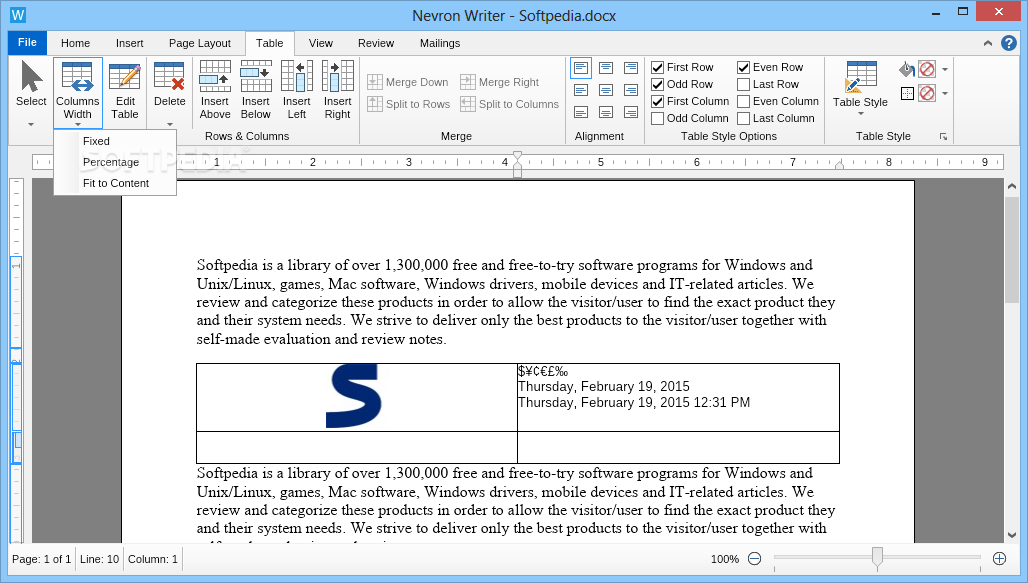Zoom in using the plus icon
This screenshot has width=1028, height=583.
click(999, 559)
